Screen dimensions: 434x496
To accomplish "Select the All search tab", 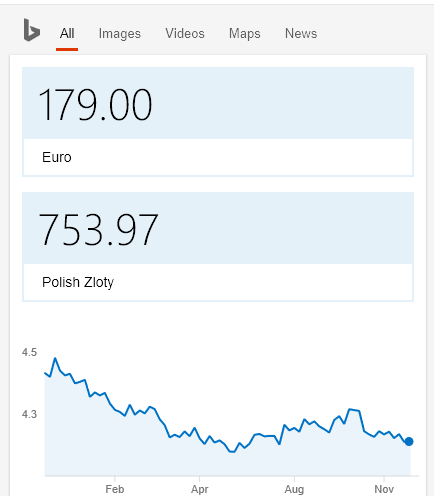I will [67, 34].
